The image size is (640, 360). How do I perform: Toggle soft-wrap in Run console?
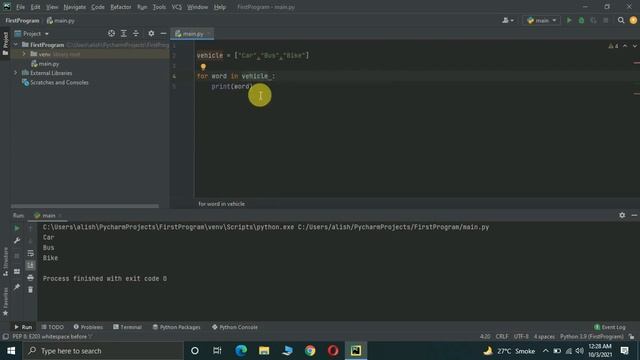(30, 253)
